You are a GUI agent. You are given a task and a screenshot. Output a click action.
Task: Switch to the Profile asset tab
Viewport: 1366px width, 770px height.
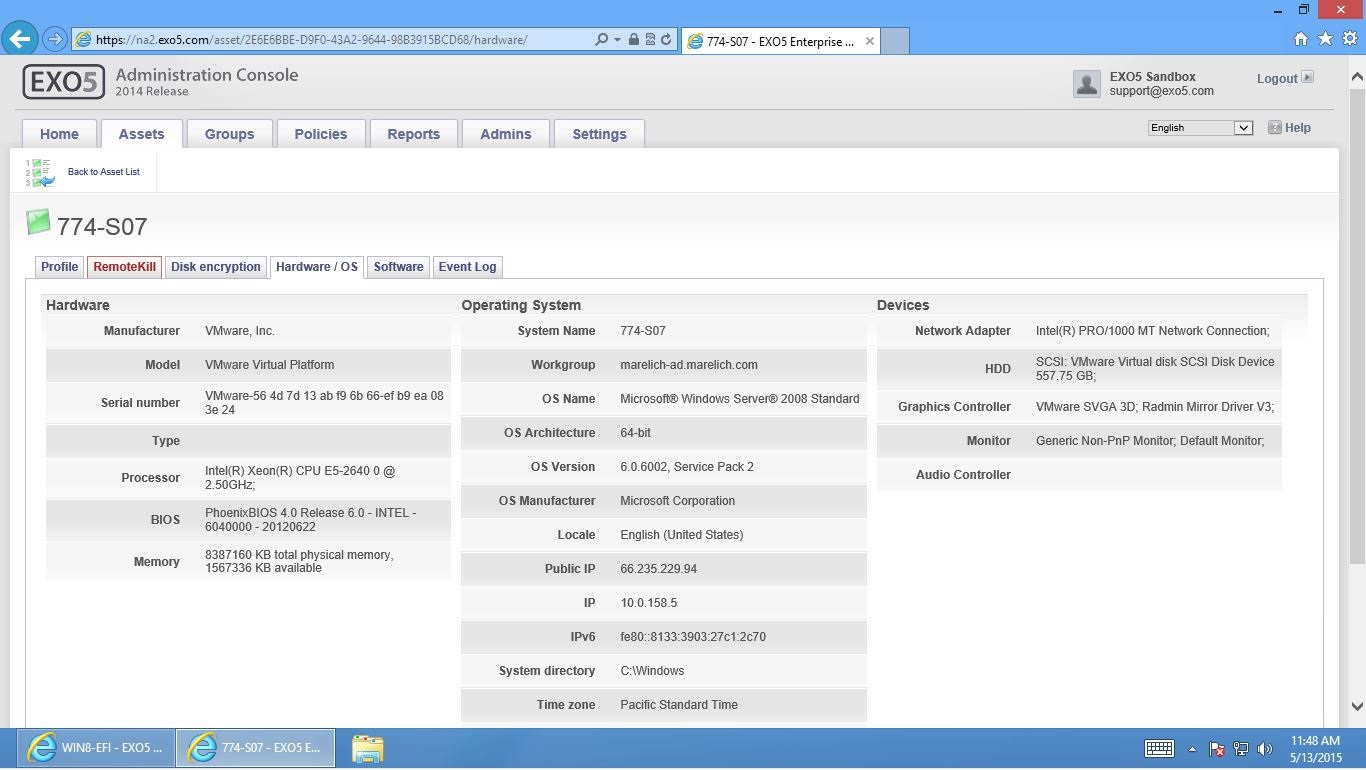coord(59,267)
